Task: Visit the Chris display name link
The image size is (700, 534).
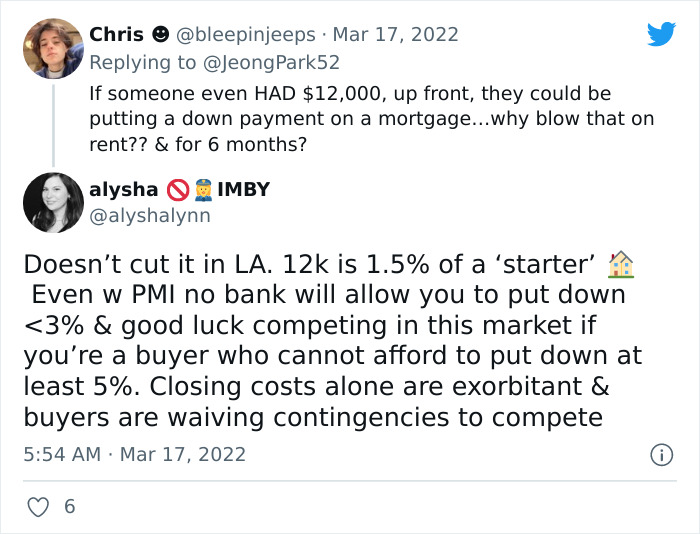Action: (x=117, y=35)
